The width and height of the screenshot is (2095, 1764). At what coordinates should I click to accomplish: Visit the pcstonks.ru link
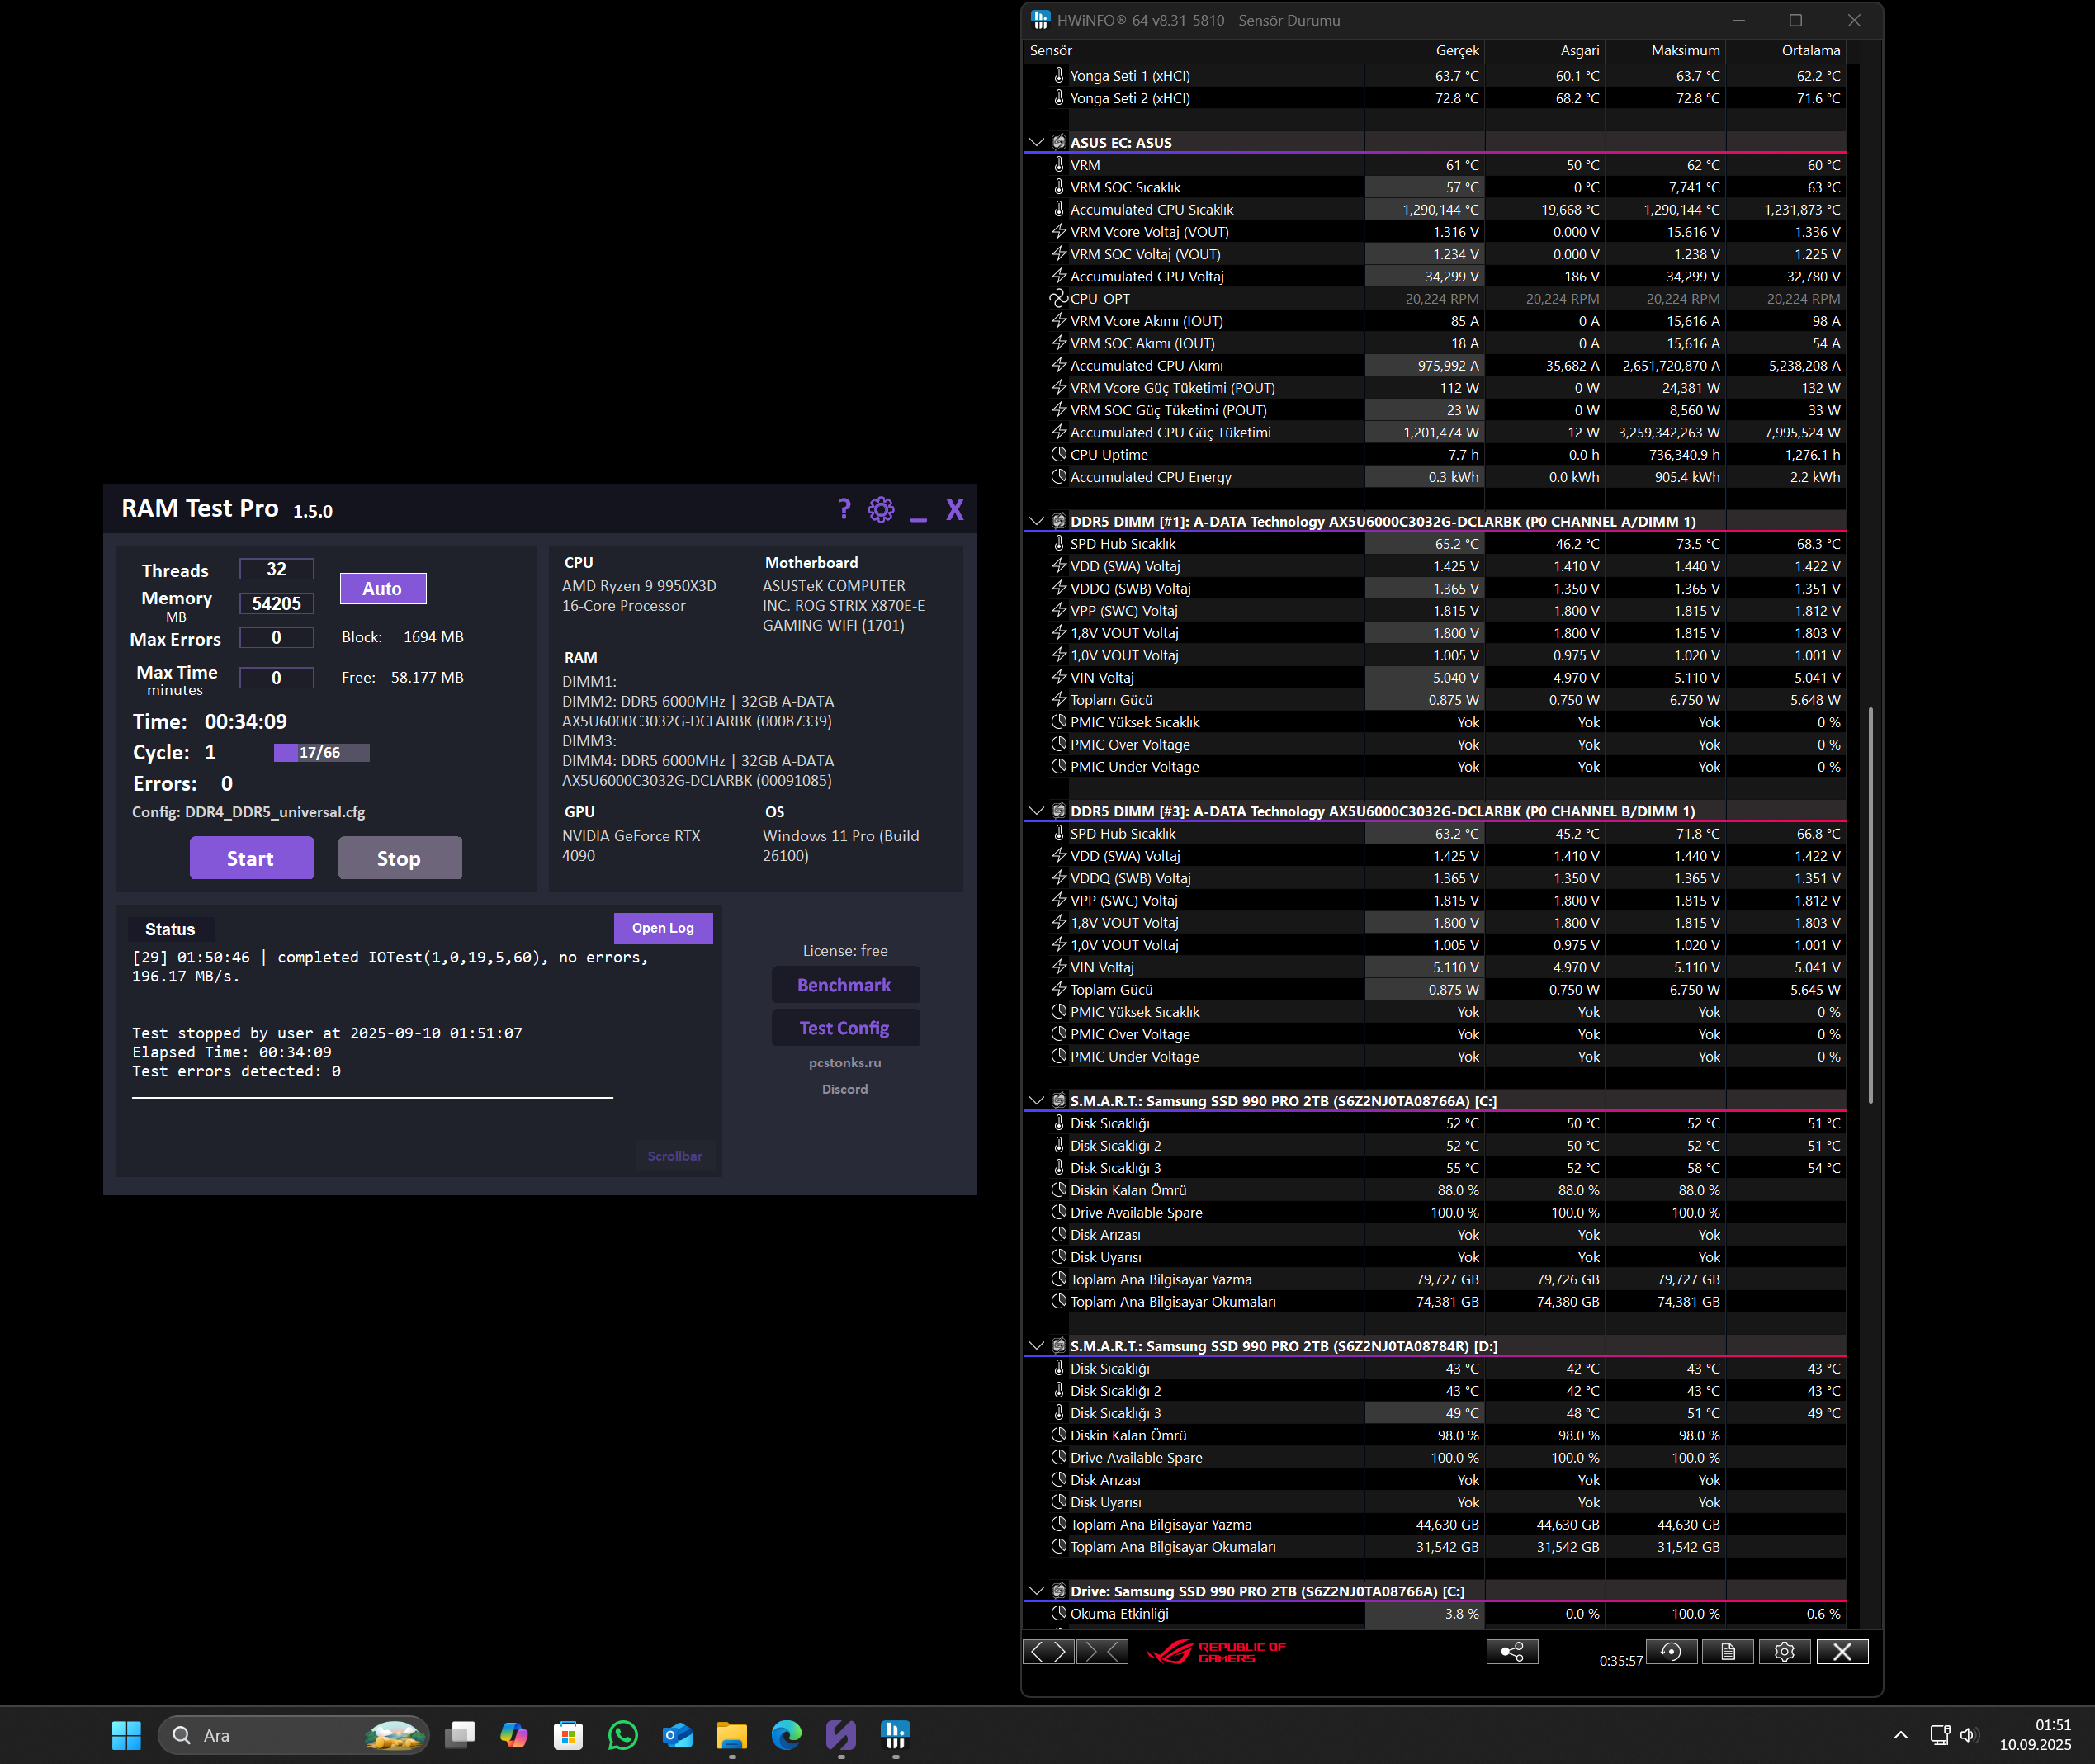coord(845,1063)
